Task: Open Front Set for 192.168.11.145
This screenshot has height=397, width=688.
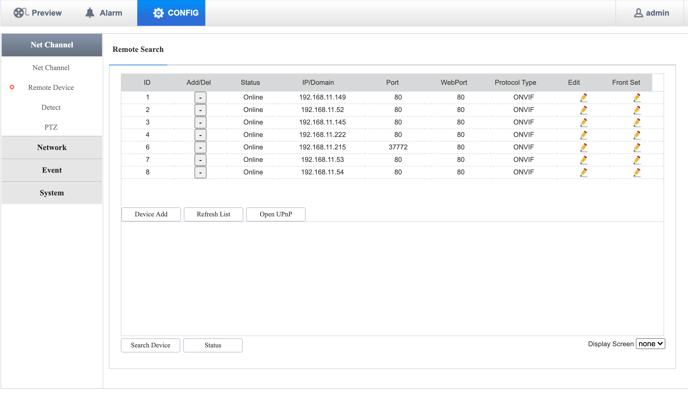Action: coord(637,122)
